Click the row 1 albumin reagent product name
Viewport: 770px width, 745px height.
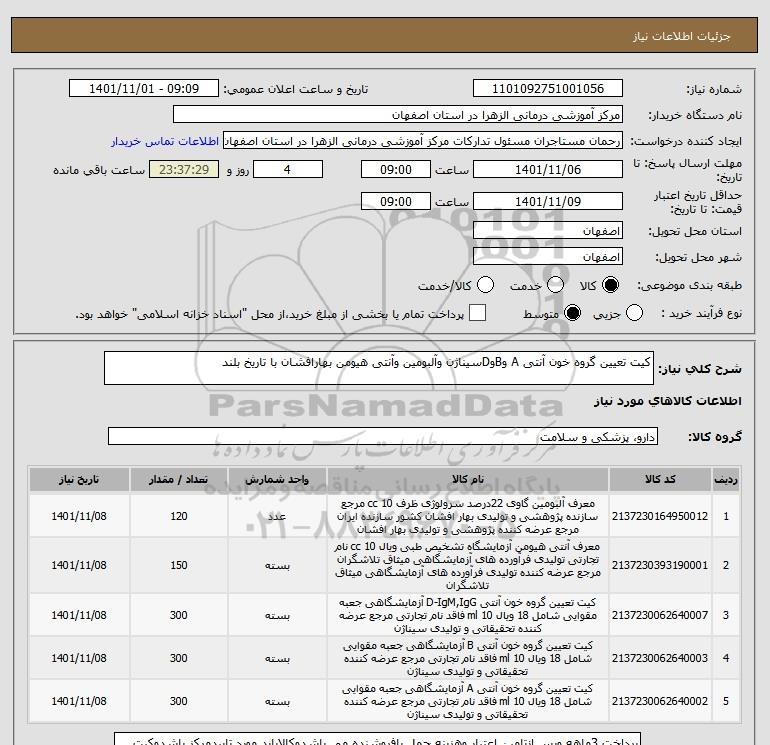click(x=468, y=517)
